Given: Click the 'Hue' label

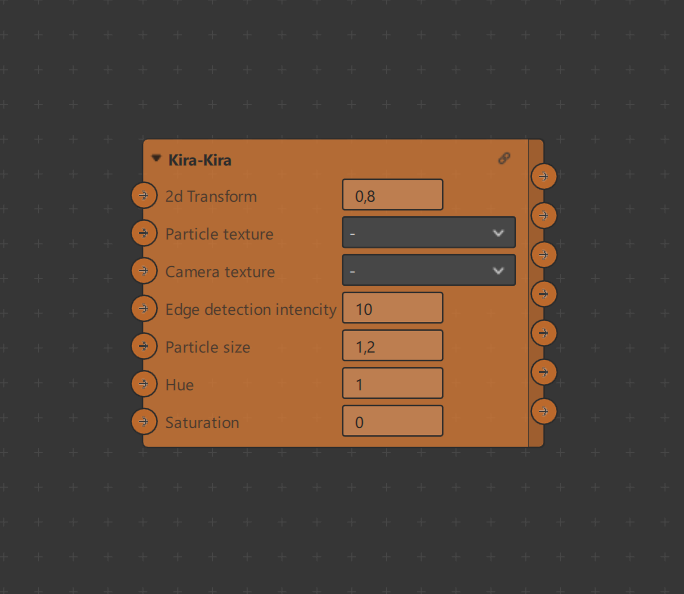Looking at the screenshot, I should (x=179, y=385).
